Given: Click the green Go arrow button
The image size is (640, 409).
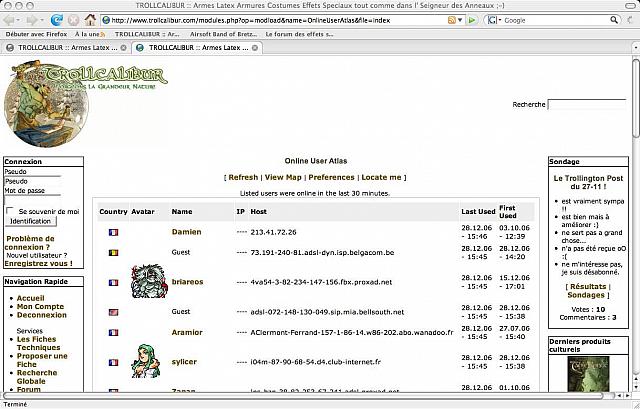Looking at the screenshot, I should coord(472,20).
